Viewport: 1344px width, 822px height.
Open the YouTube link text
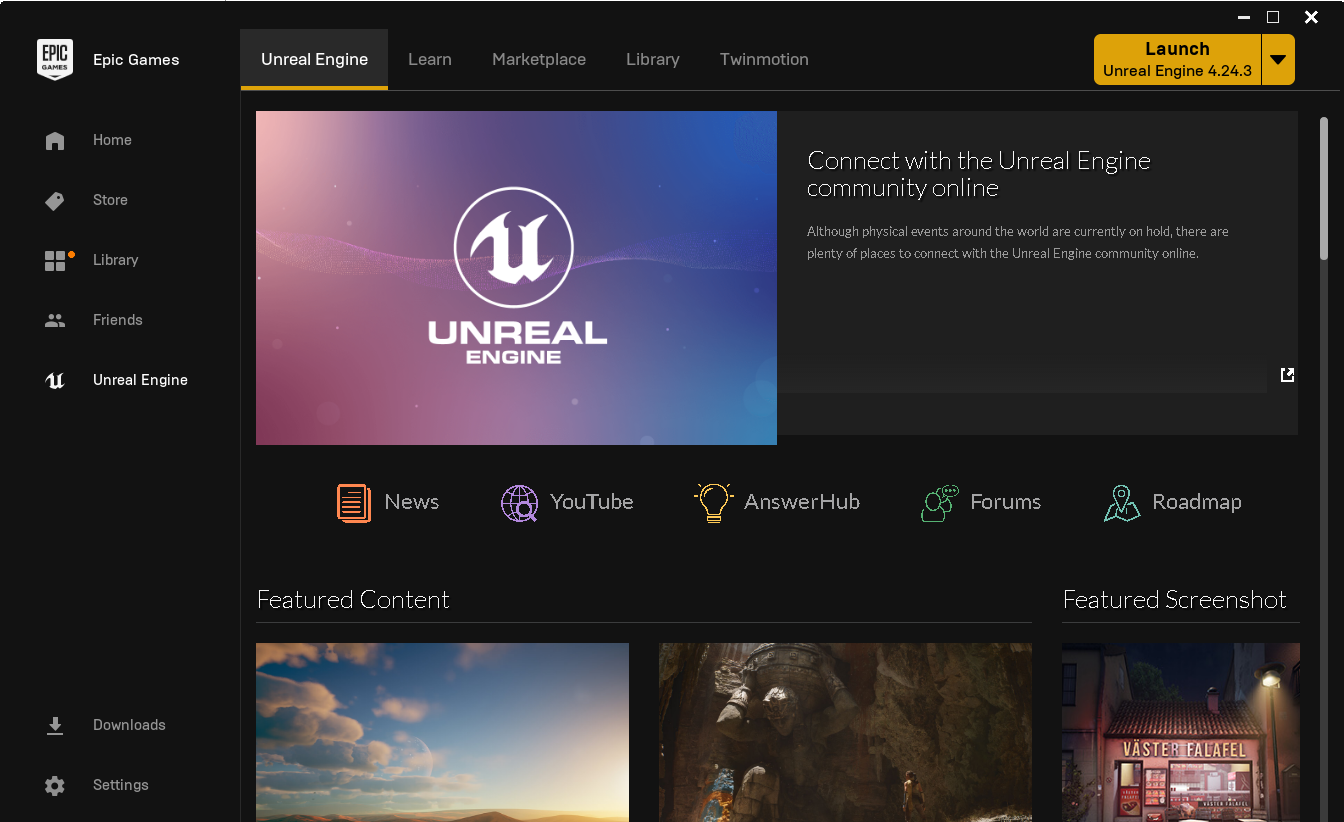pos(592,502)
